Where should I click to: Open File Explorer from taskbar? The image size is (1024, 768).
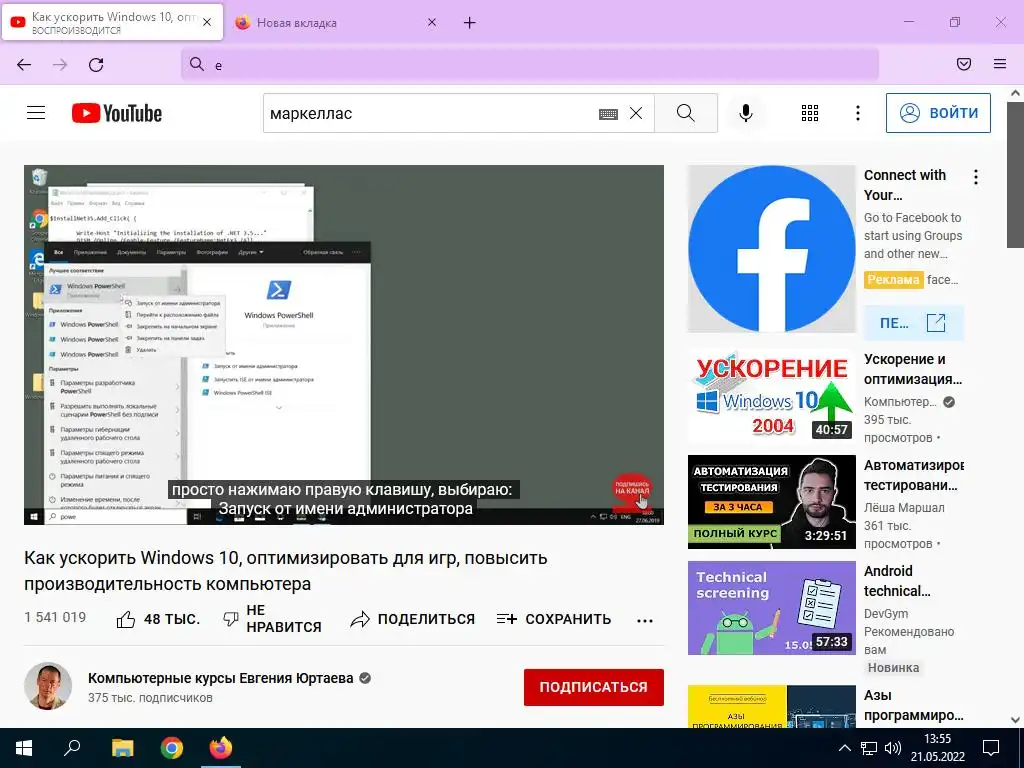pos(122,748)
